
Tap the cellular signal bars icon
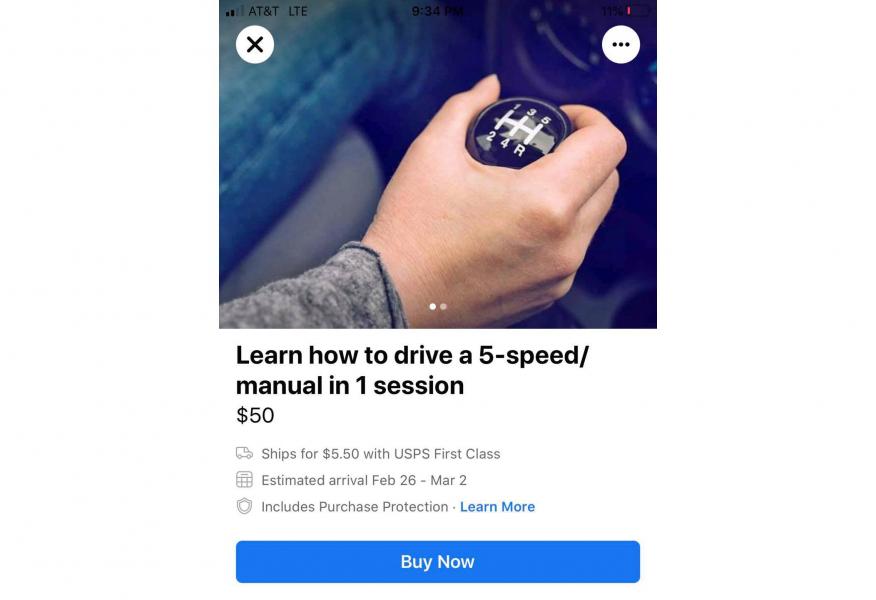pyautogui.click(x=235, y=11)
